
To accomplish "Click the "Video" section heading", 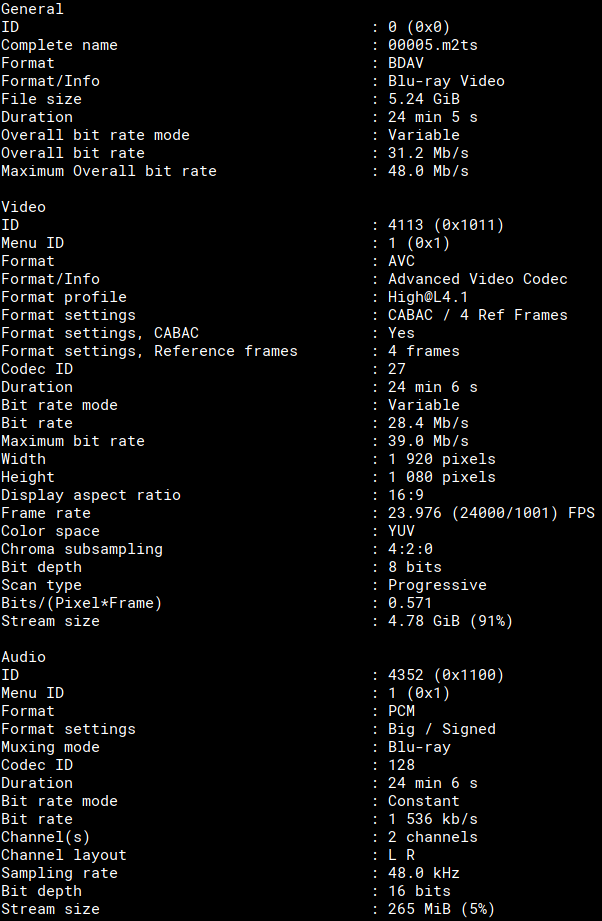I will 23,207.
